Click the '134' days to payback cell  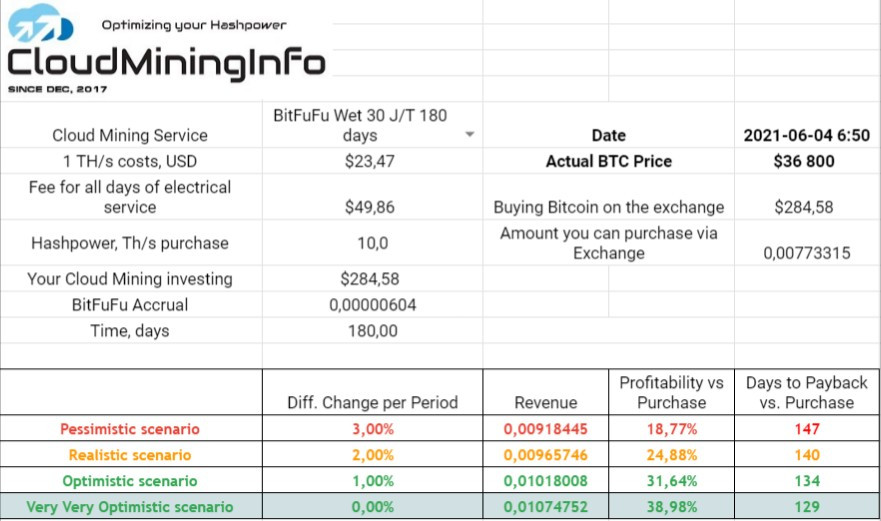tap(807, 481)
